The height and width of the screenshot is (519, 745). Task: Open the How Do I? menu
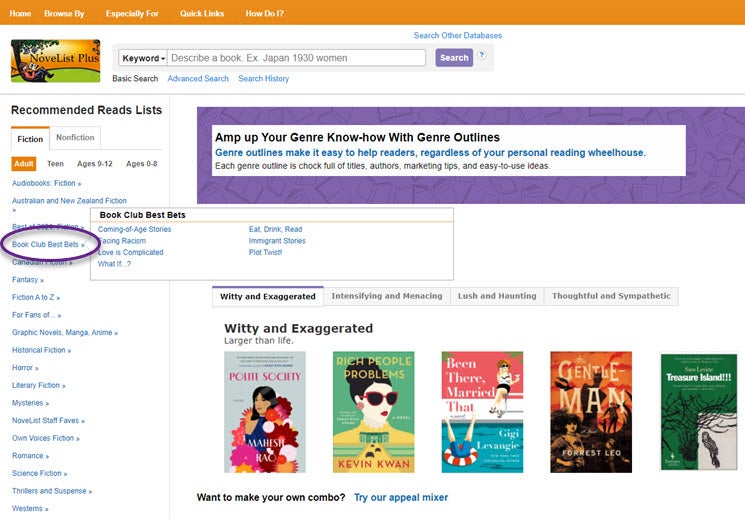tap(265, 13)
